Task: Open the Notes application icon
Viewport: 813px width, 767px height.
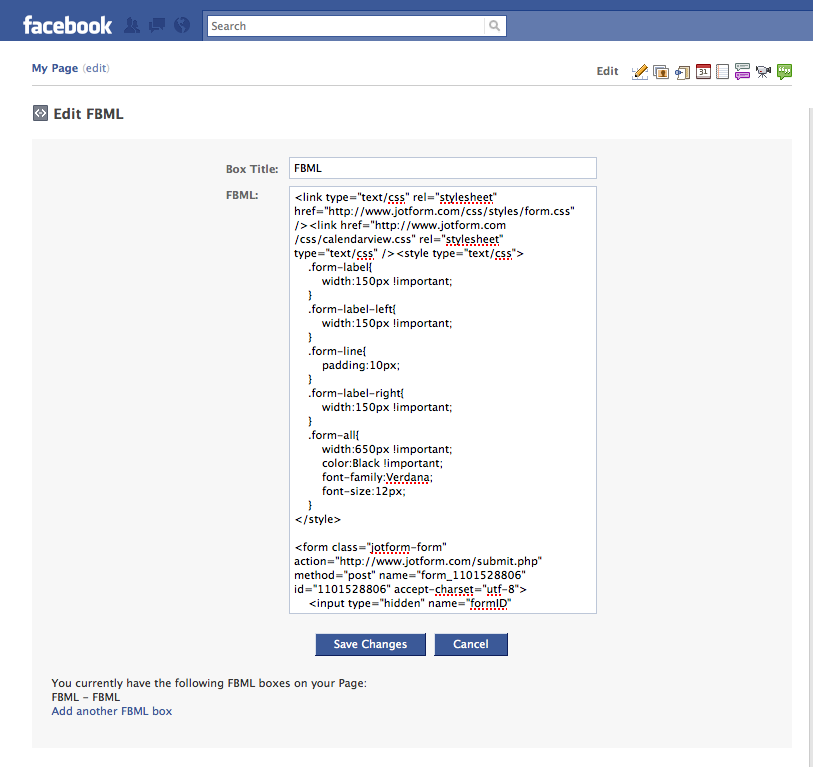Action: [722, 72]
